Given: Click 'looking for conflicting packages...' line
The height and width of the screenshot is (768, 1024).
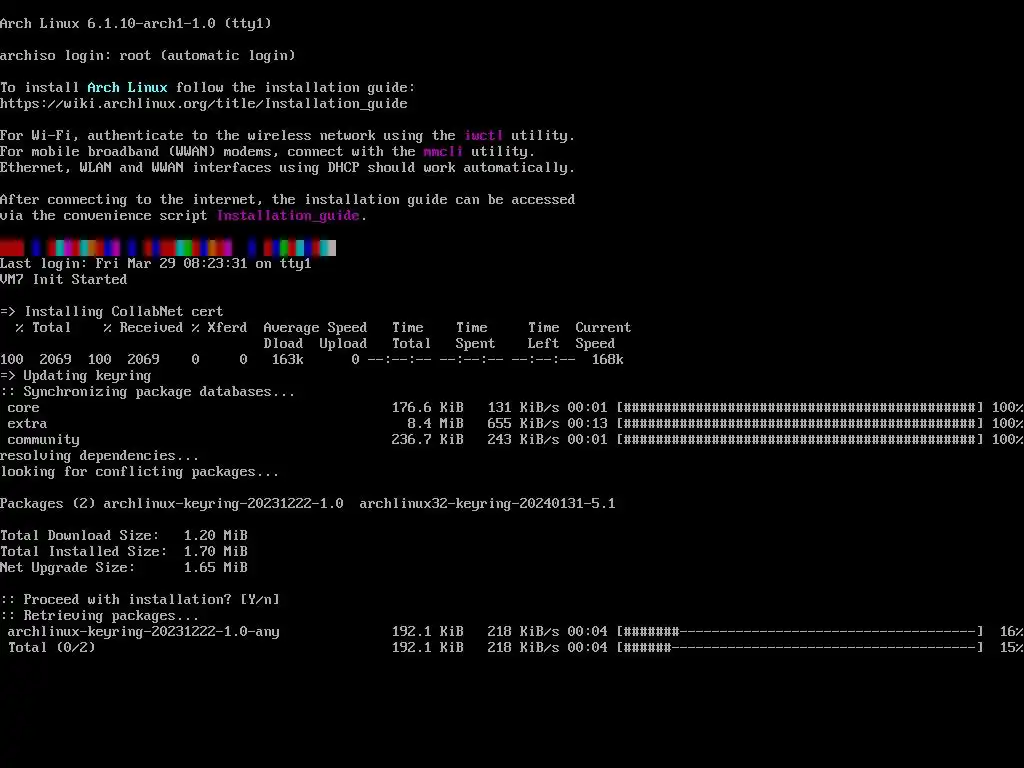Looking at the screenshot, I should point(139,472).
